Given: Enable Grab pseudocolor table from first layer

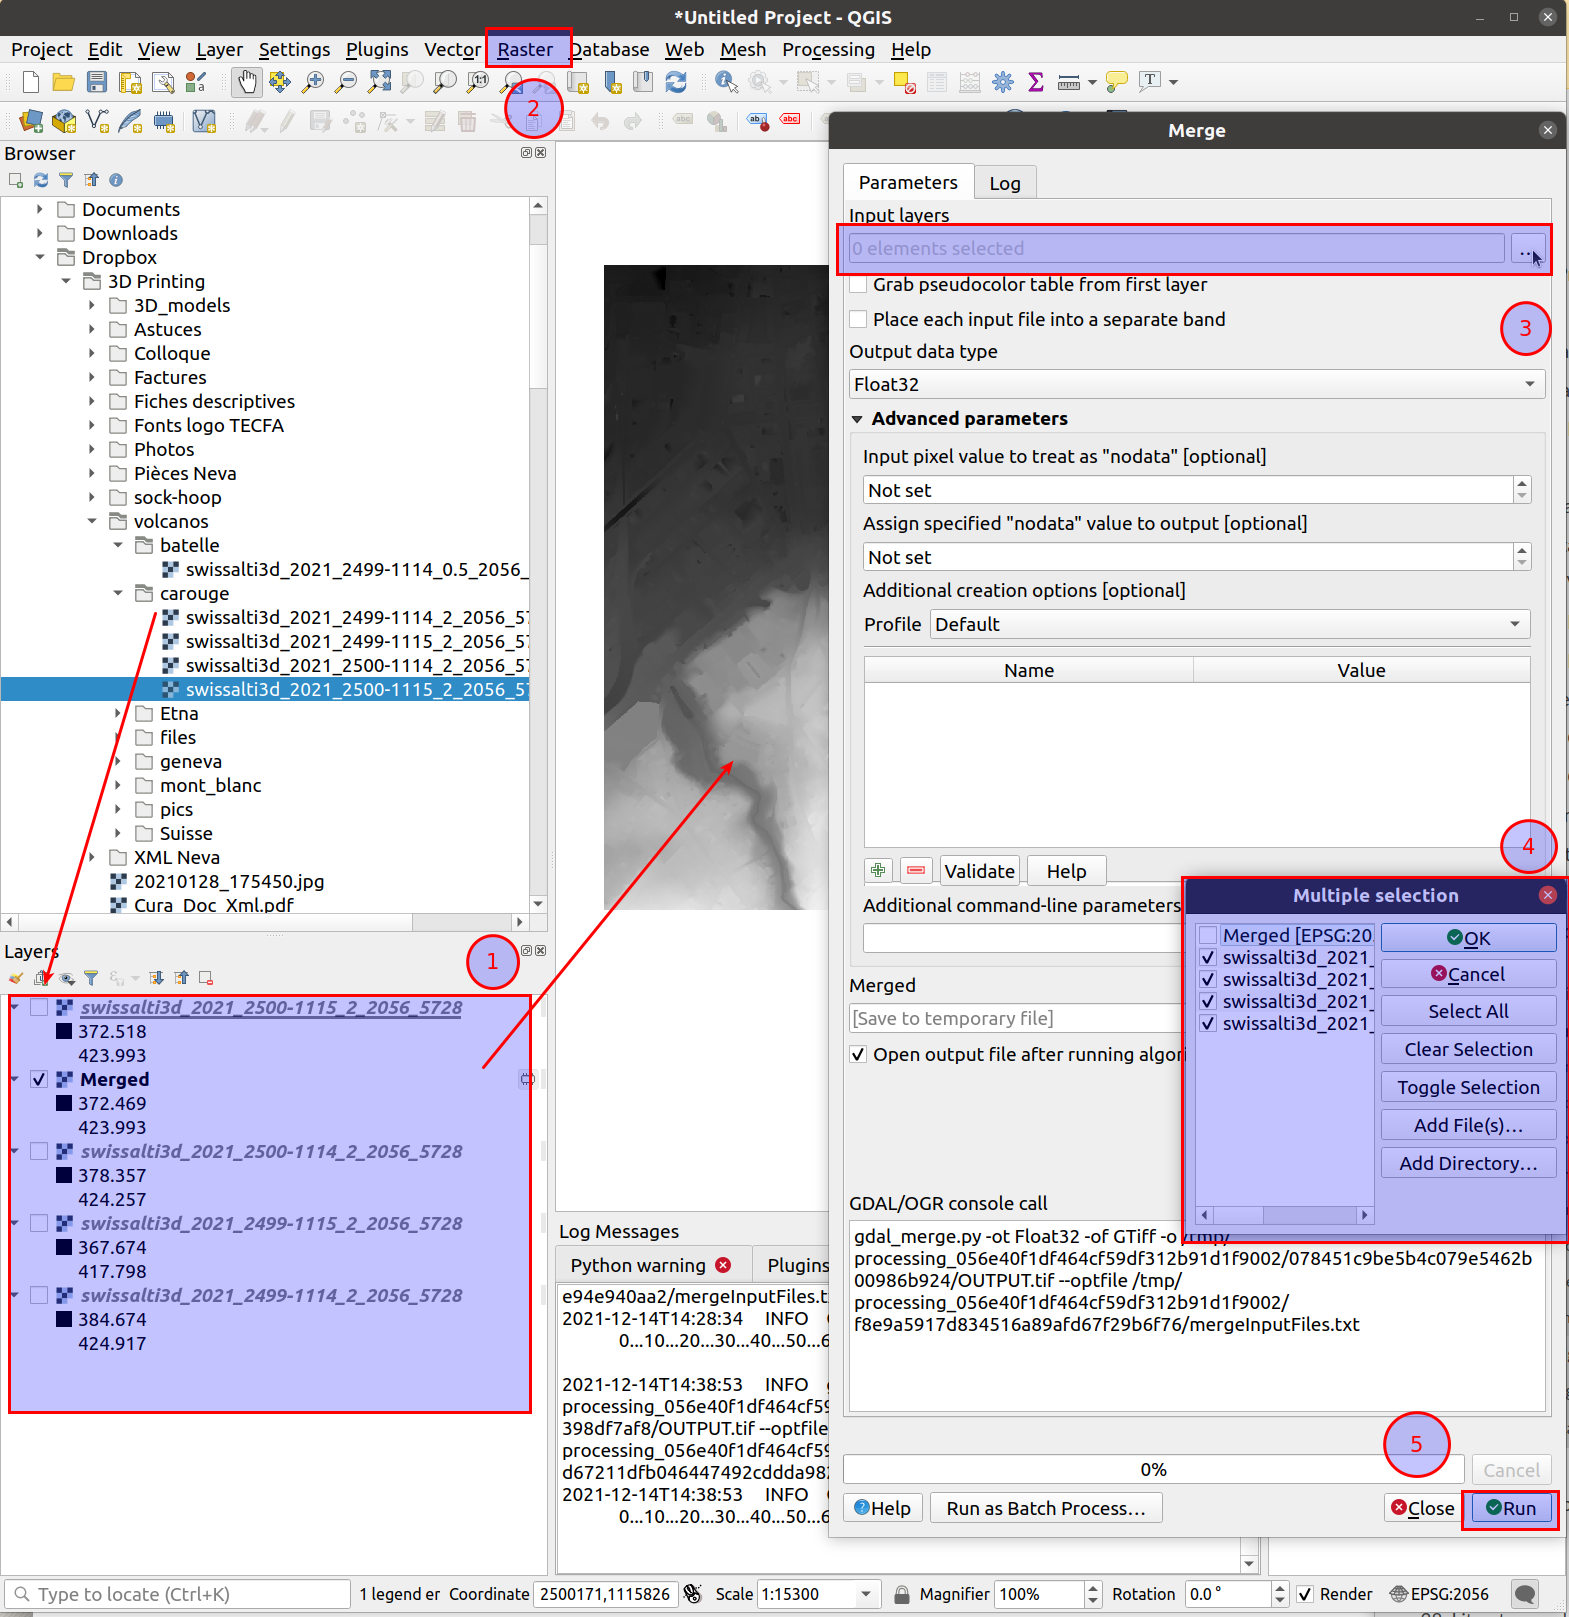Looking at the screenshot, I should 858,285.
